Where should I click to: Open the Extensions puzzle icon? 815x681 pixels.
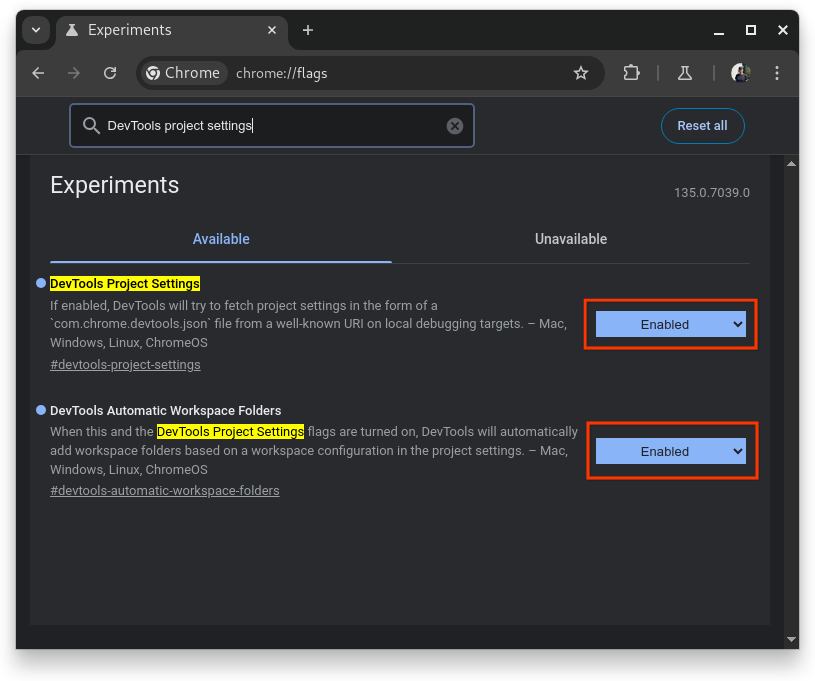click(631, 73)
